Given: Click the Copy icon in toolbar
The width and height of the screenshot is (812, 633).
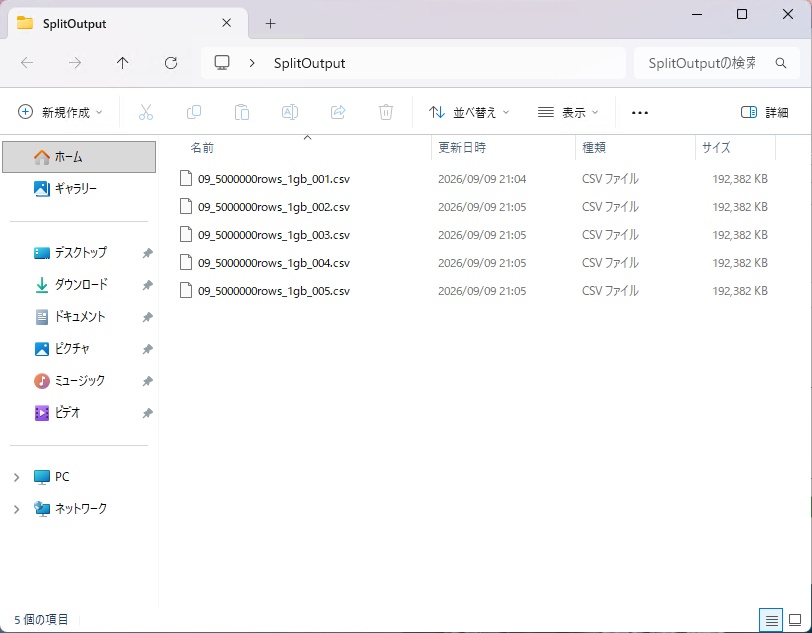Looking at the screenshot, I should point(194,112).
